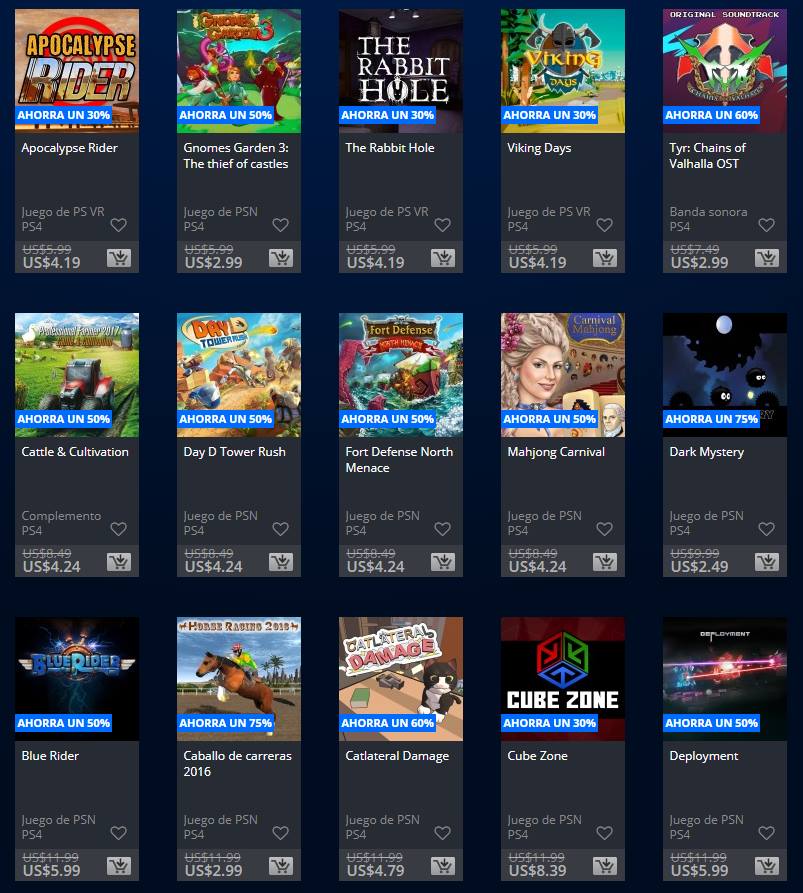This screenshot has width=803, height=893.
Task: Add Blue Rider to cart
Action: (119, 867)
